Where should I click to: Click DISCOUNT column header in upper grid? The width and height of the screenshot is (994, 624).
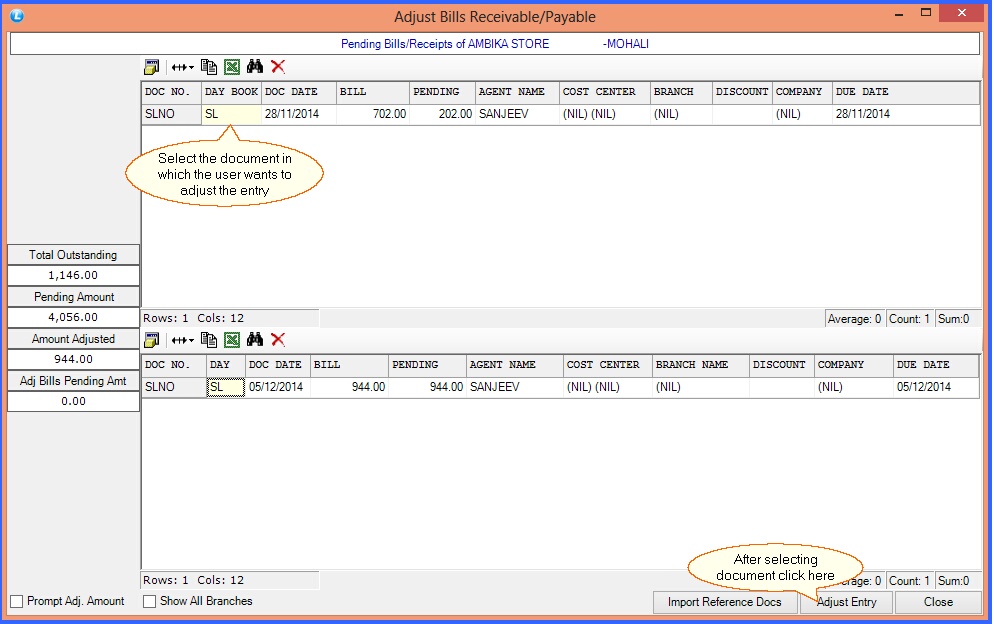click(x=742, y=92)
